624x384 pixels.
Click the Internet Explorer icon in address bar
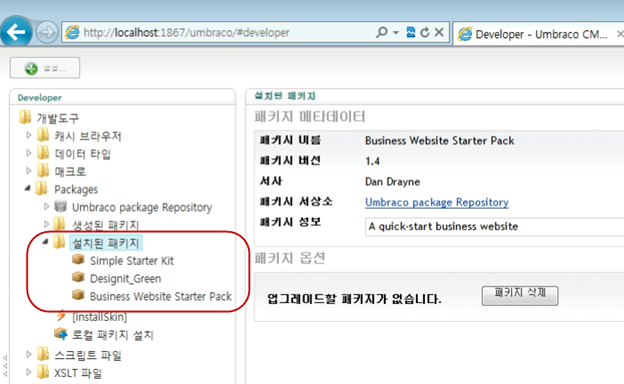tap(72, 32)
